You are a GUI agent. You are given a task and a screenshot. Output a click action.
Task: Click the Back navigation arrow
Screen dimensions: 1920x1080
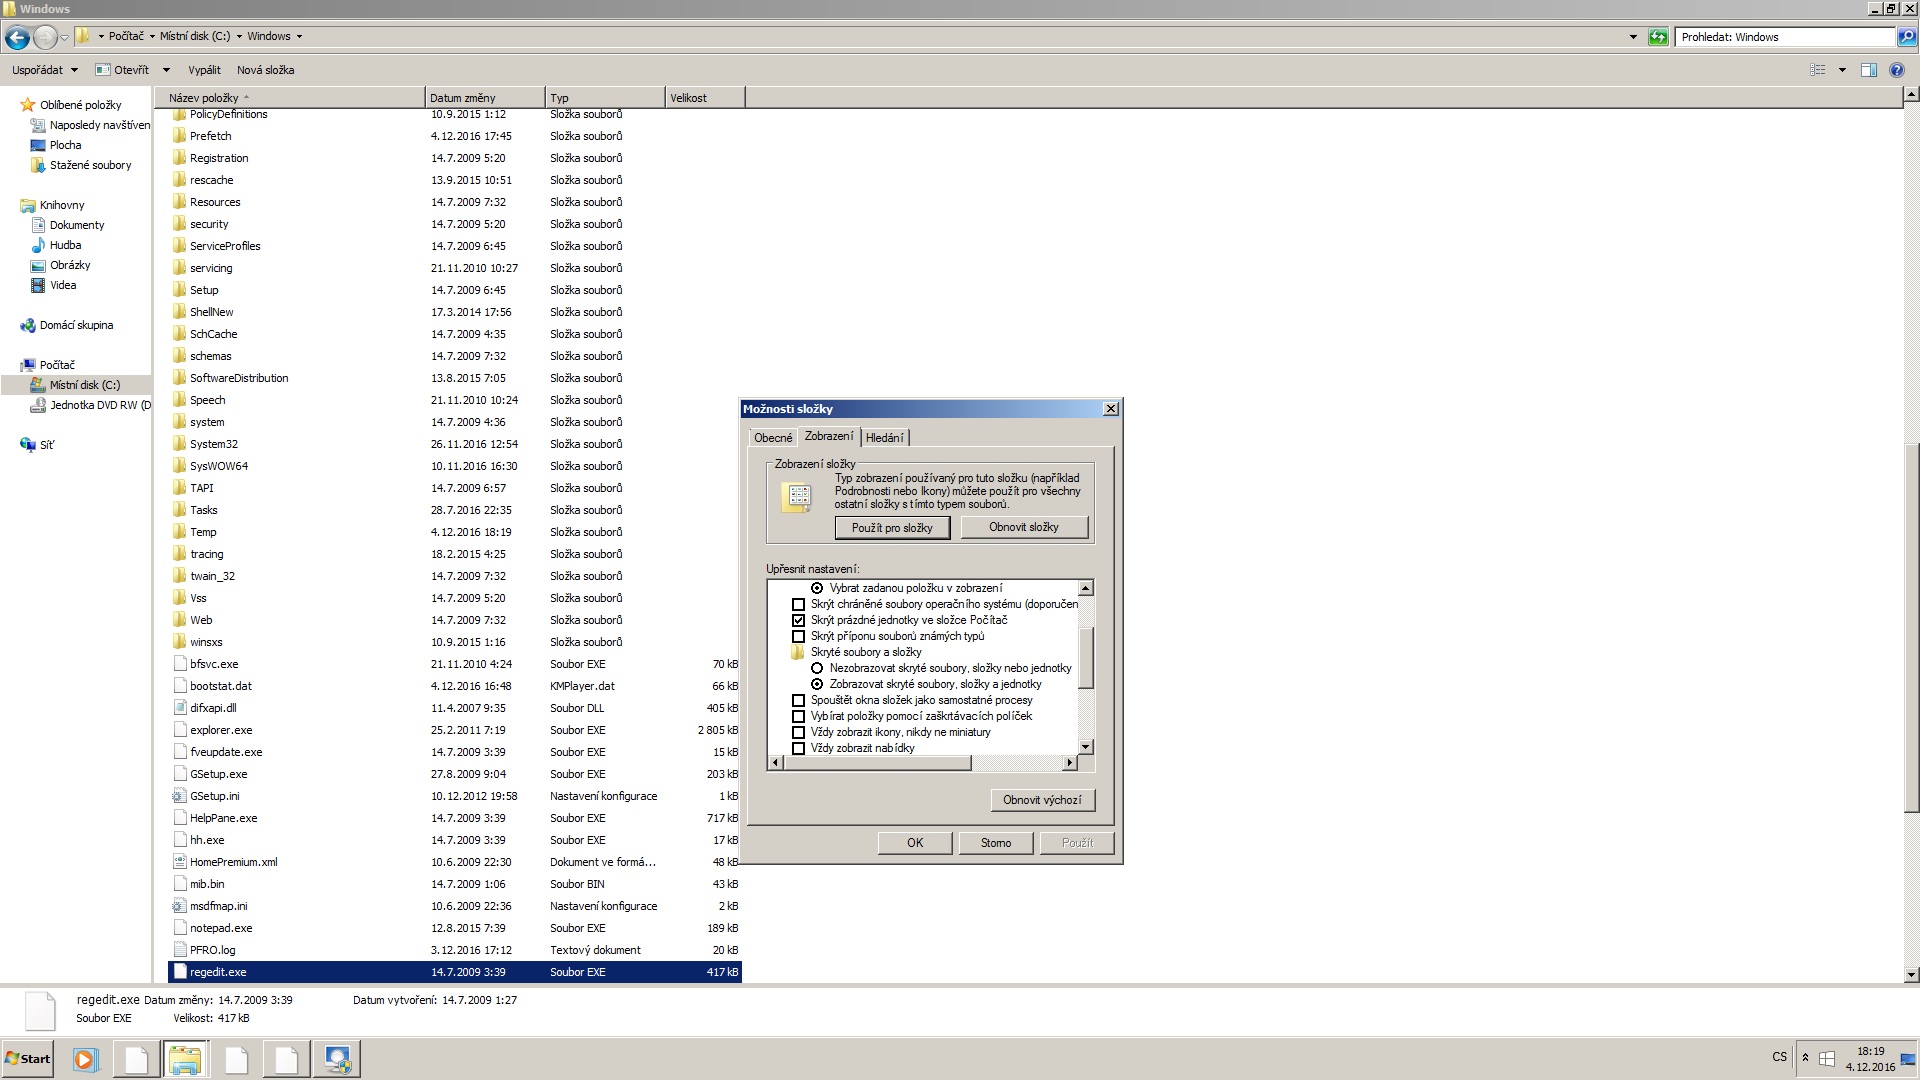tap(17, 38)
